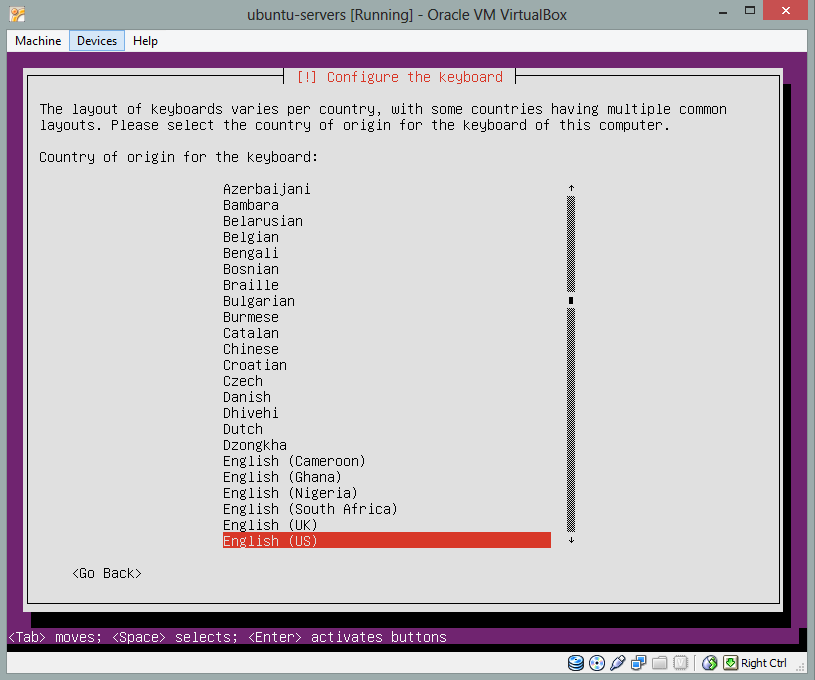Select Dutch keyboard
This screenshot has height=680, width=815.
(x=243, y=429)
